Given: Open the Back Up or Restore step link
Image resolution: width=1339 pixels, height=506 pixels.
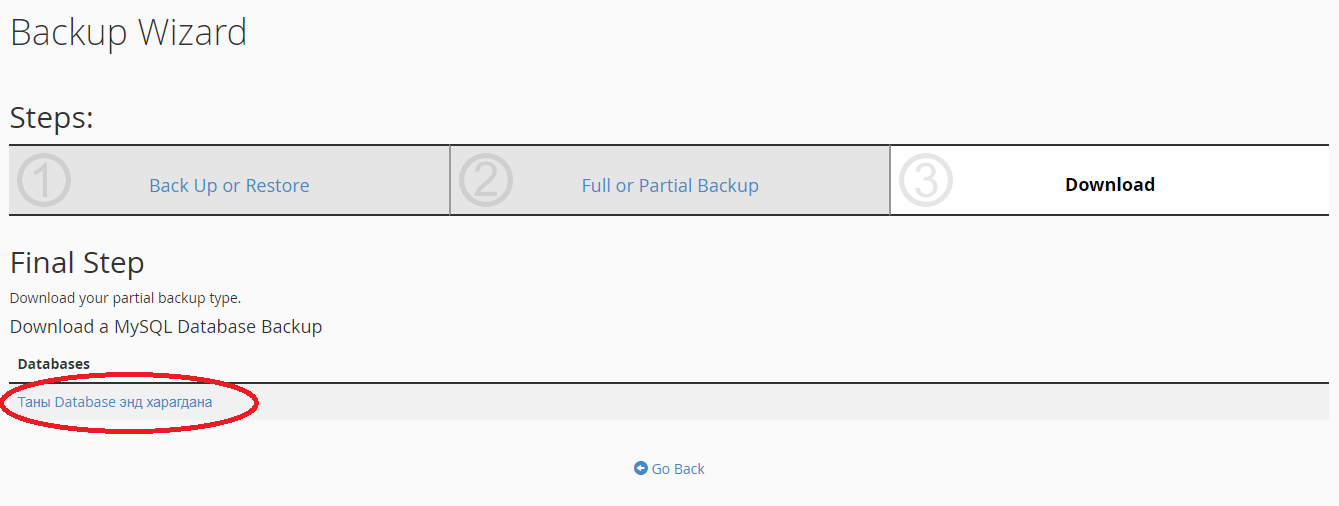Looking at the screenshot, I should coord(229,185).
